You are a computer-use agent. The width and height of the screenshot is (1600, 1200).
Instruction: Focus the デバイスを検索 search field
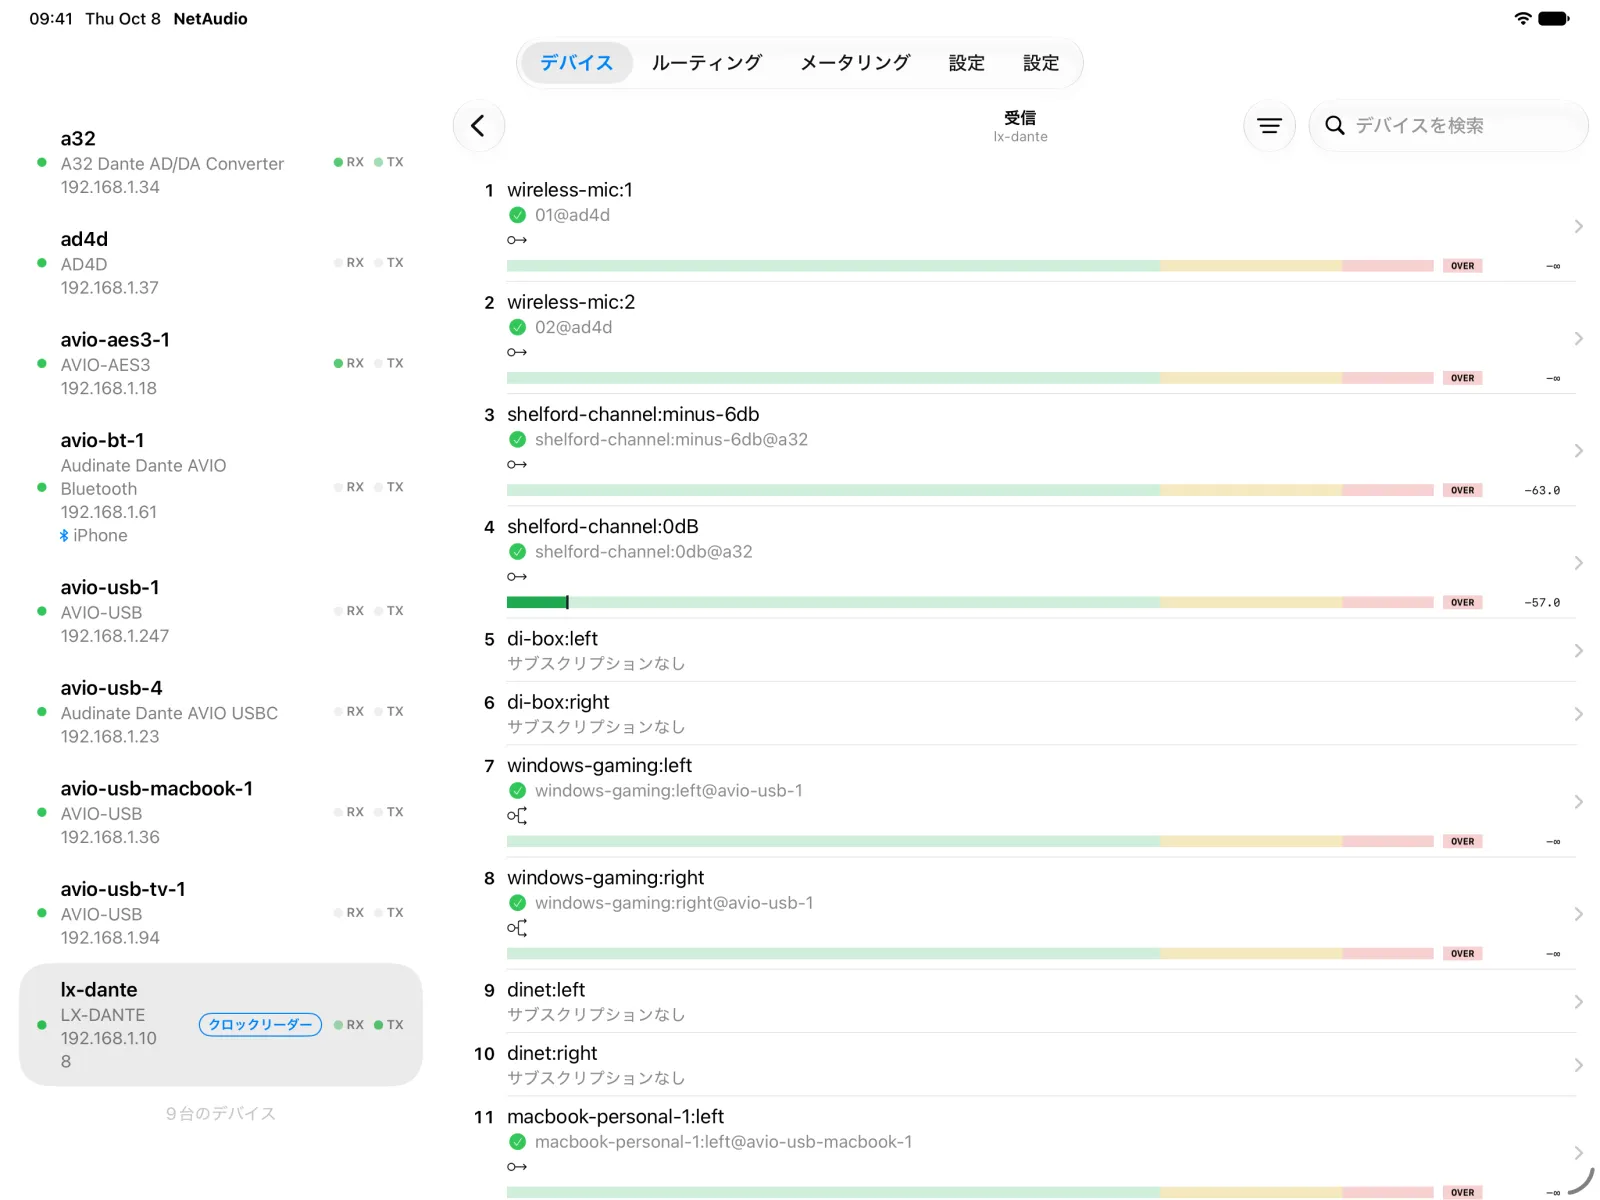click(1449, 126)
